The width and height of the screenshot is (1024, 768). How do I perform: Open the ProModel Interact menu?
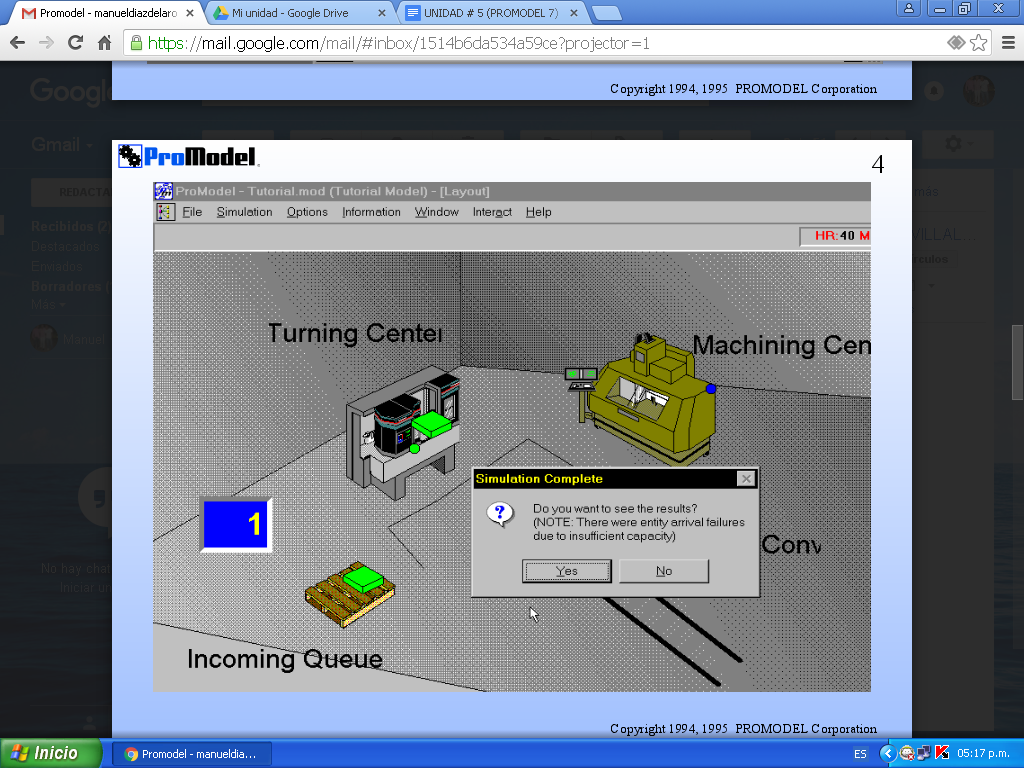point(492,212)
